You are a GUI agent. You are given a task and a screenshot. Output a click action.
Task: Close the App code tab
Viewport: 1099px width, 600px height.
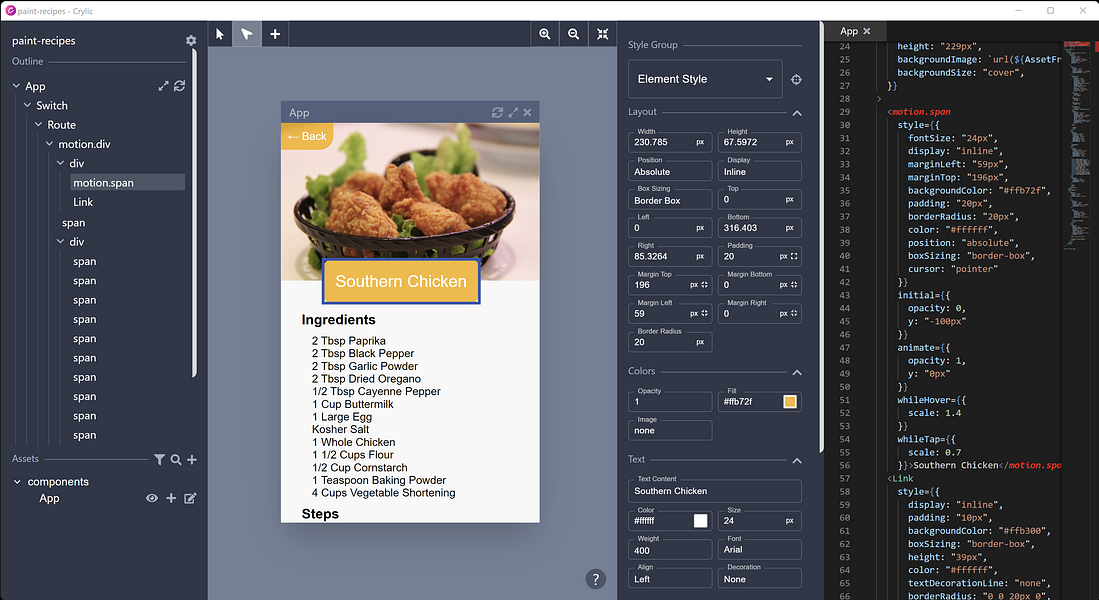point(867,31)
